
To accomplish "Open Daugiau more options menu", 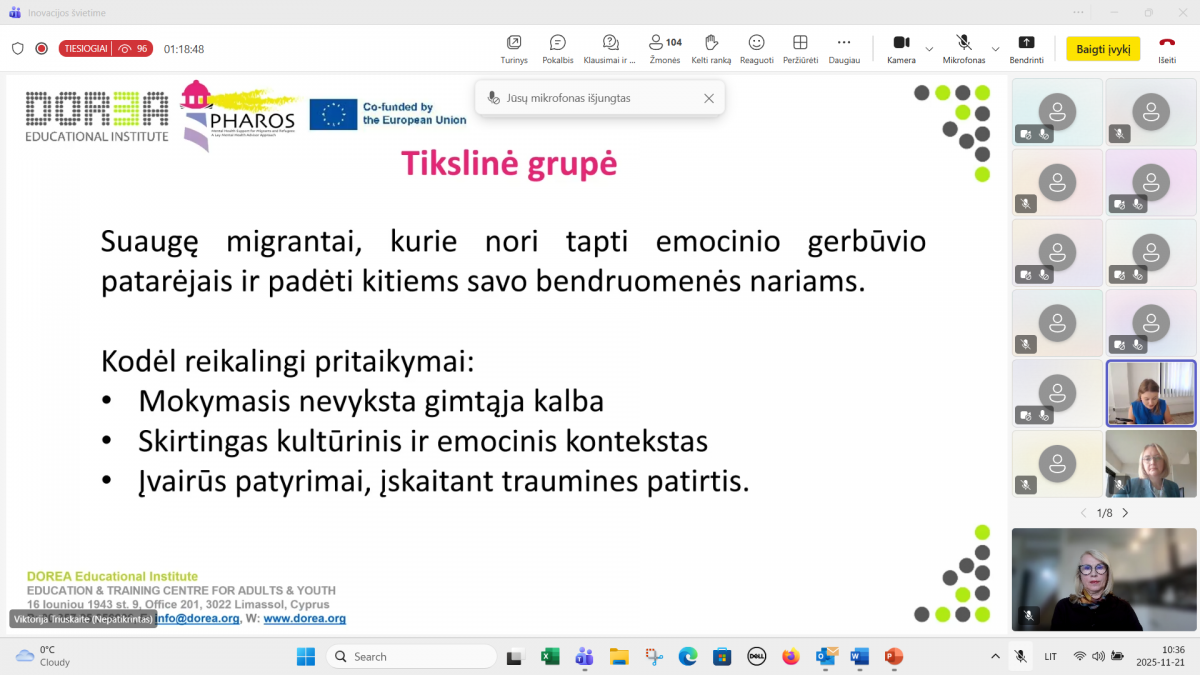I will [844, 48].
